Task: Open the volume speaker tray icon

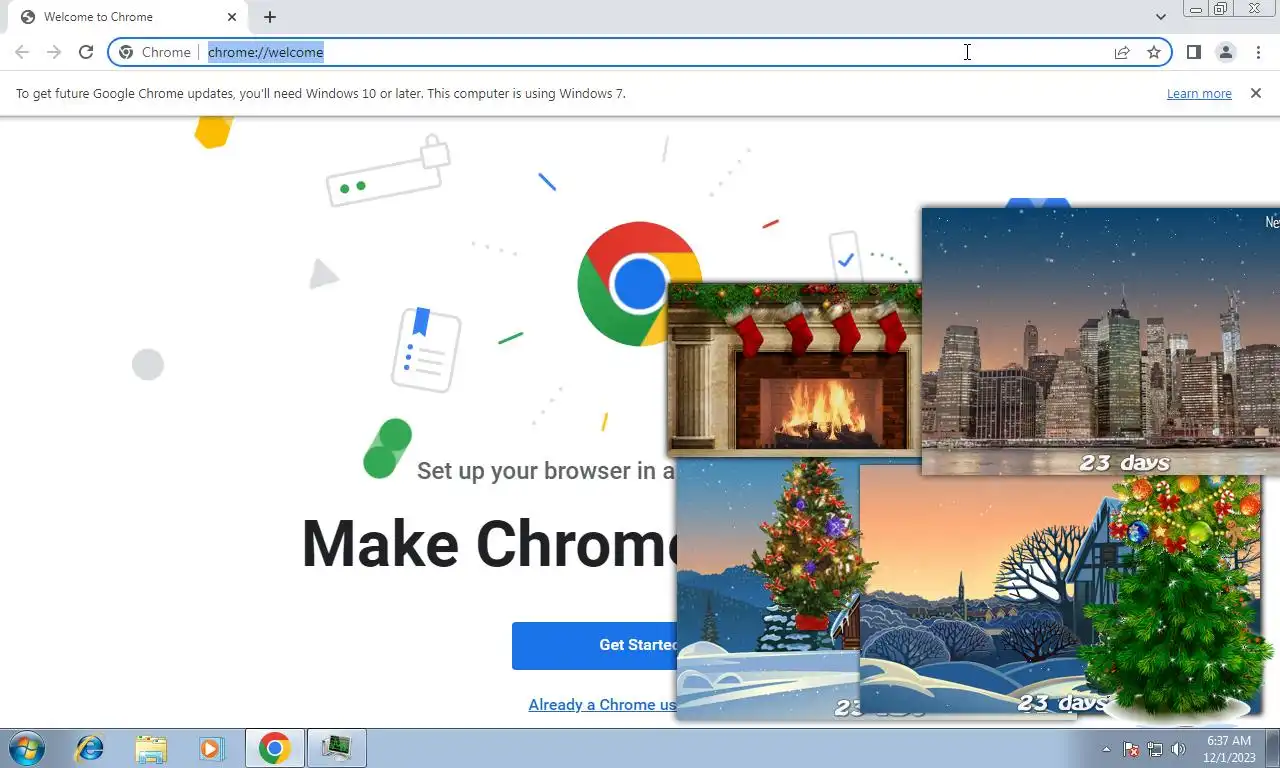Action: coord(1178,748)
